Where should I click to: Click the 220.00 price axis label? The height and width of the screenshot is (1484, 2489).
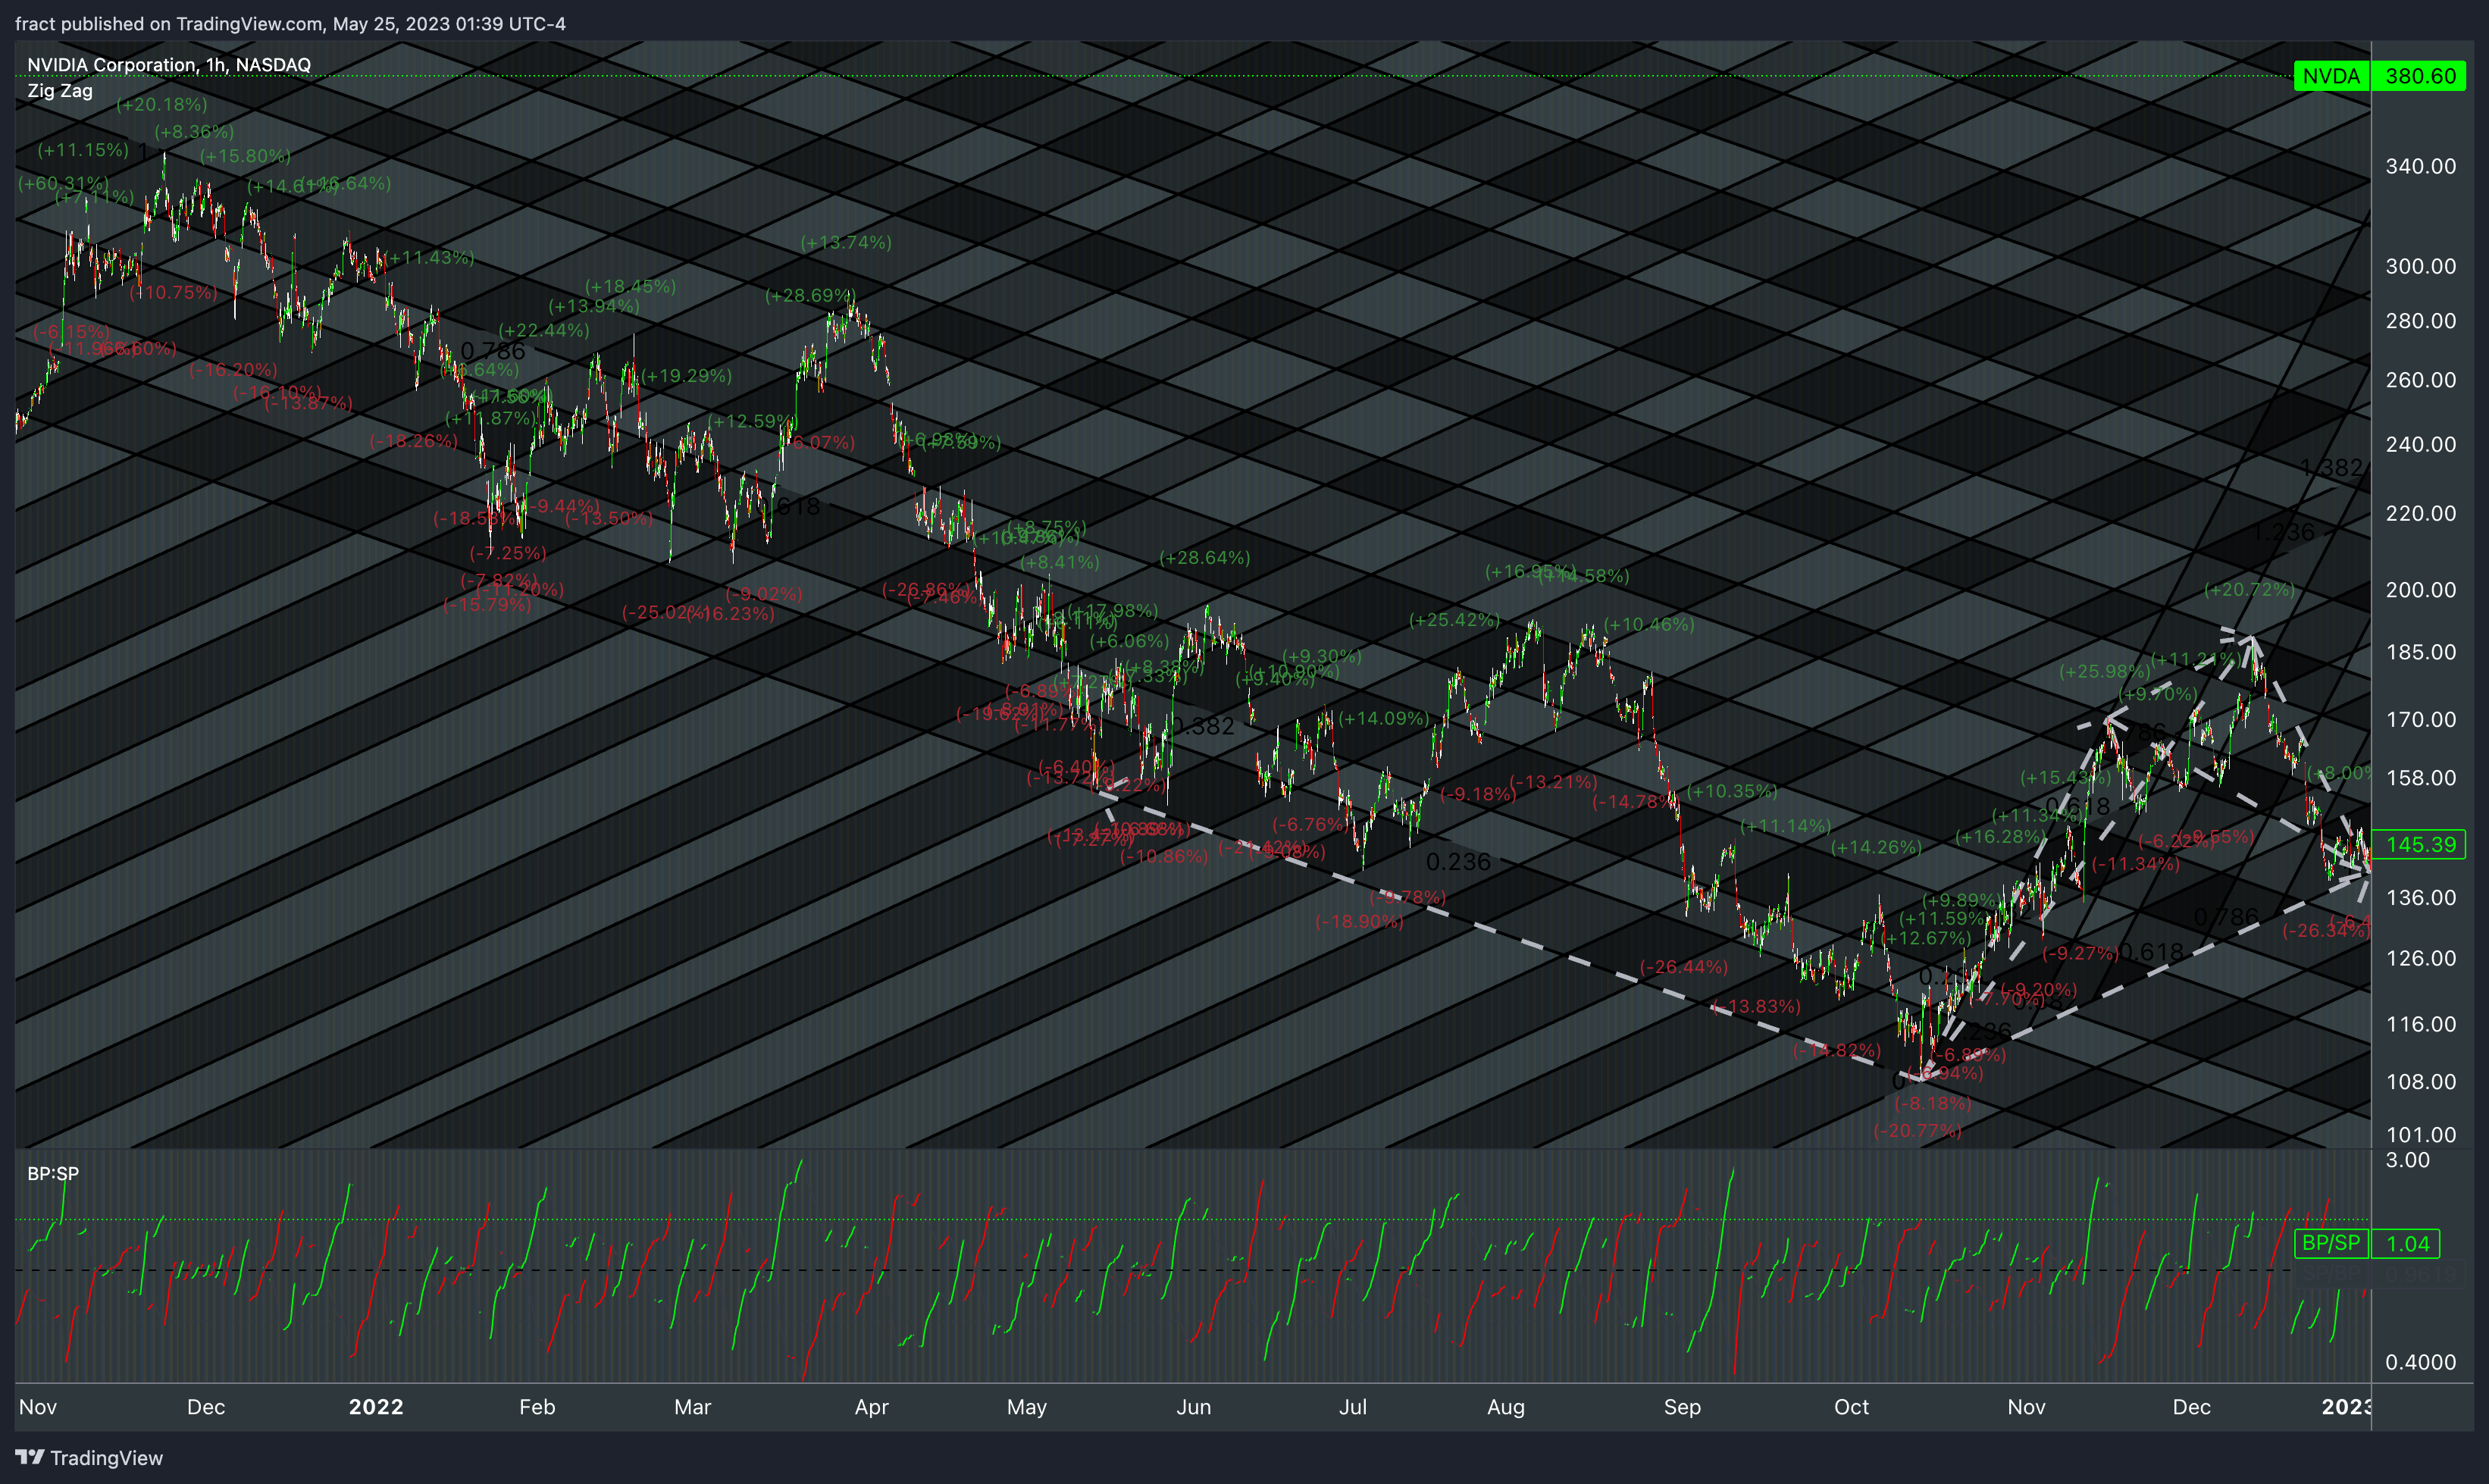[2420, 513]
